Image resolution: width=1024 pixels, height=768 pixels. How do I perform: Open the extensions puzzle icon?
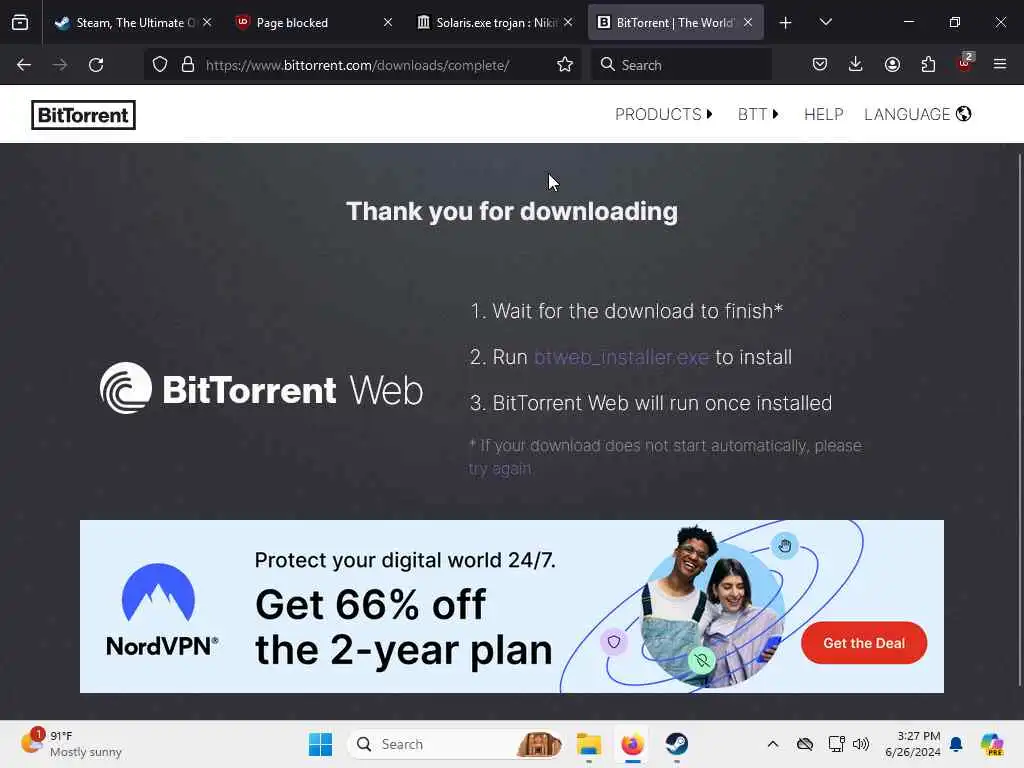point(928,64)
